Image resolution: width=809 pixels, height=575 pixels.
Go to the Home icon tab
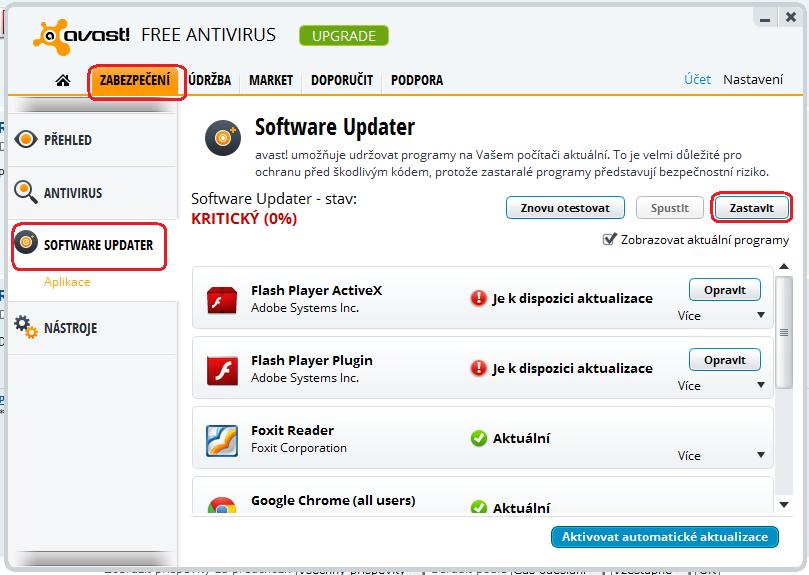coord(63,80)
